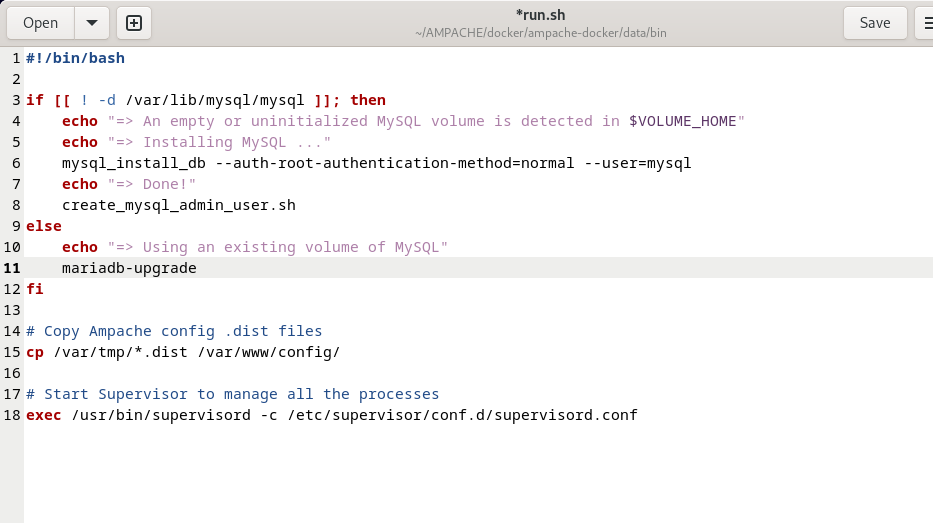Click the Copy Ampache config comment
933x523 pixels.
coord(174,331)
